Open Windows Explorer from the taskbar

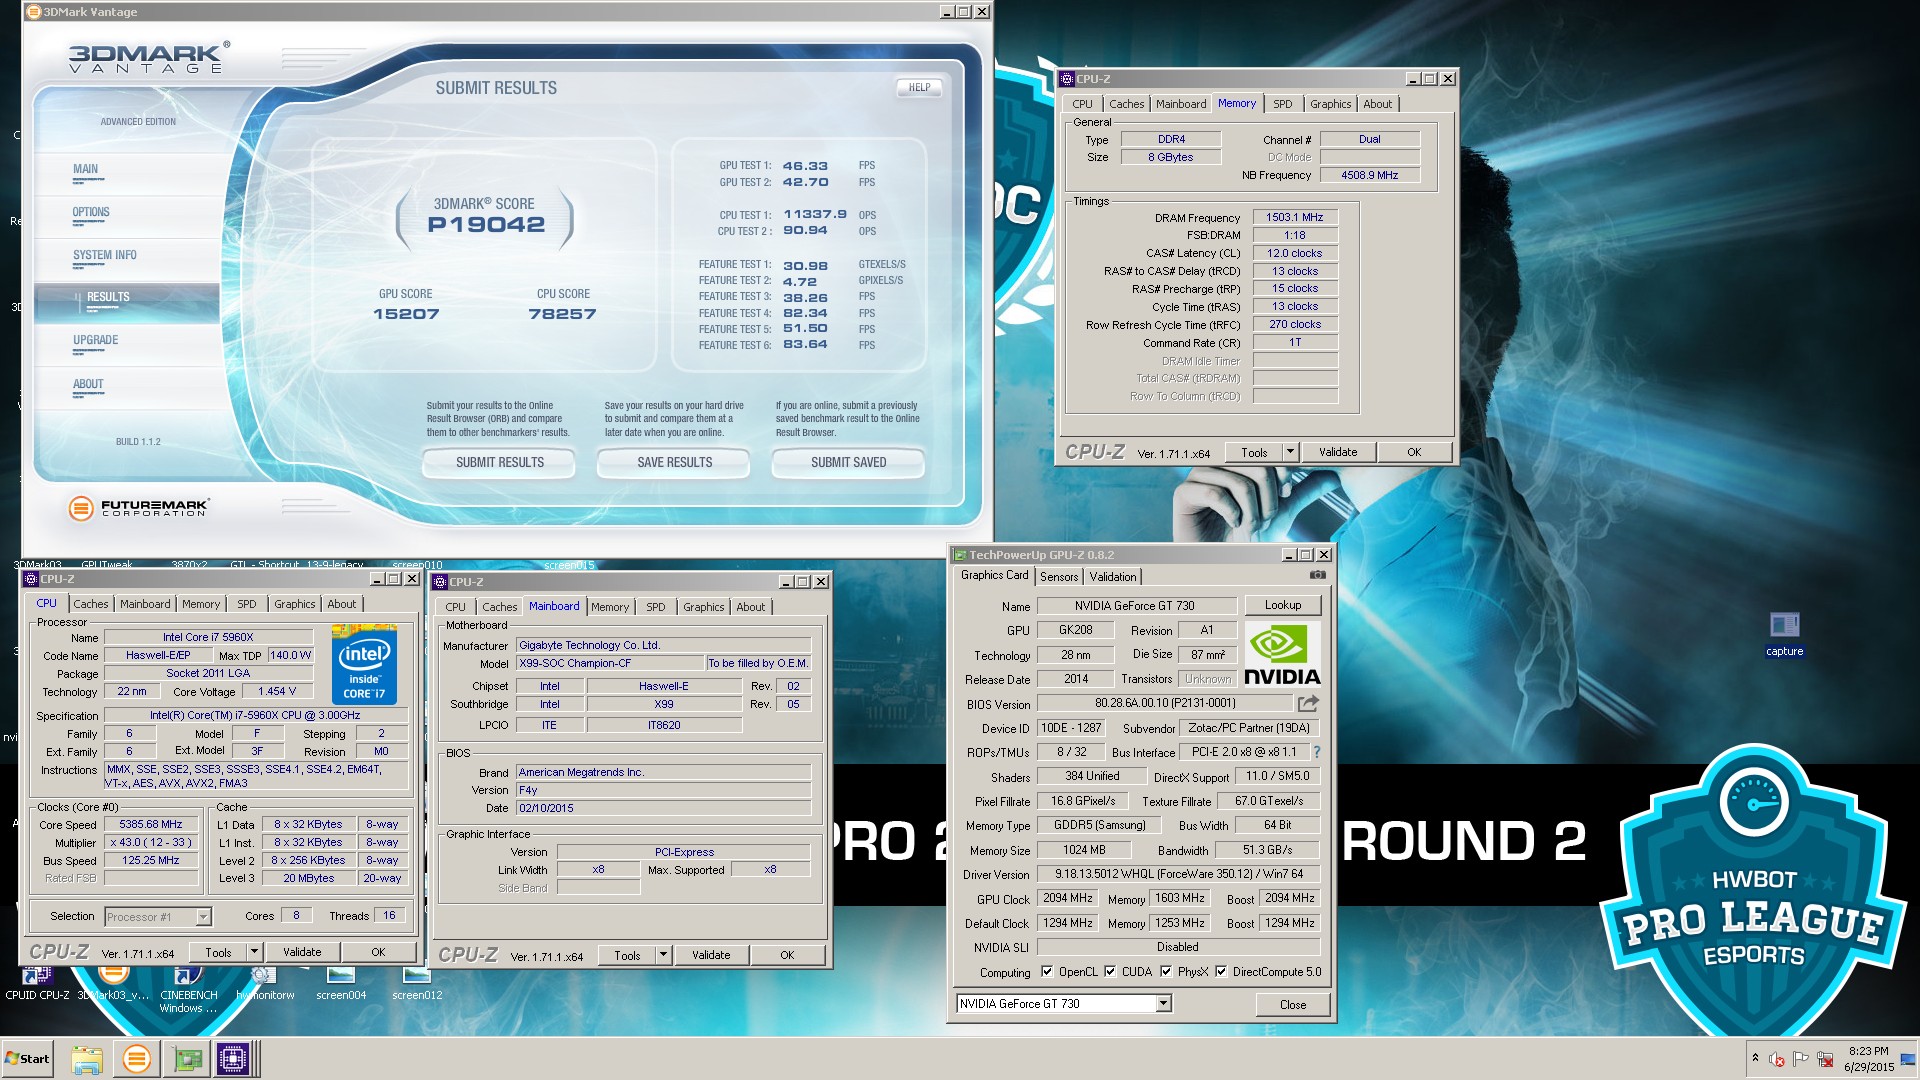(87, 1059)
